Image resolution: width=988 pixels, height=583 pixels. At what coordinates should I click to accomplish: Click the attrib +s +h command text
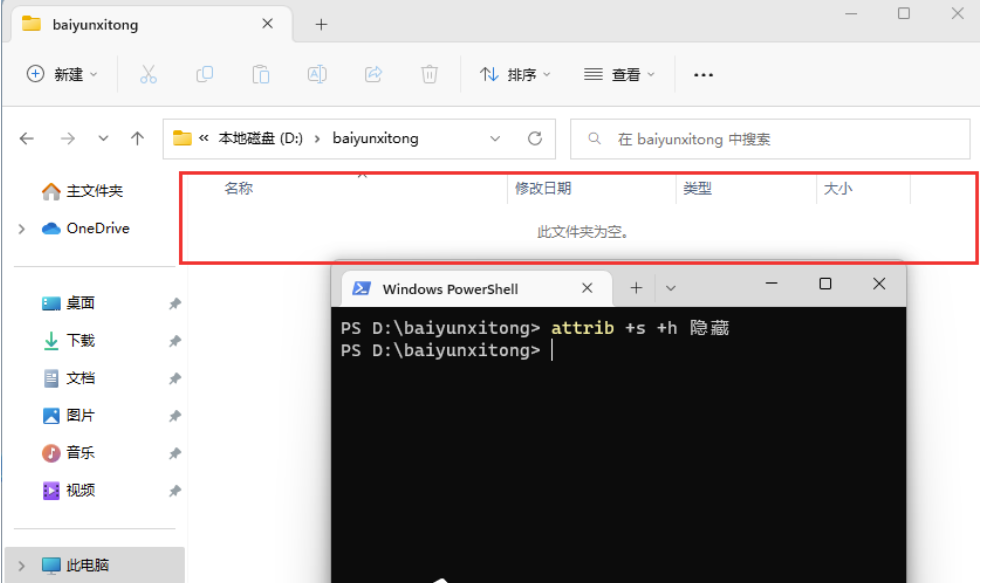[x=614, y=328]
